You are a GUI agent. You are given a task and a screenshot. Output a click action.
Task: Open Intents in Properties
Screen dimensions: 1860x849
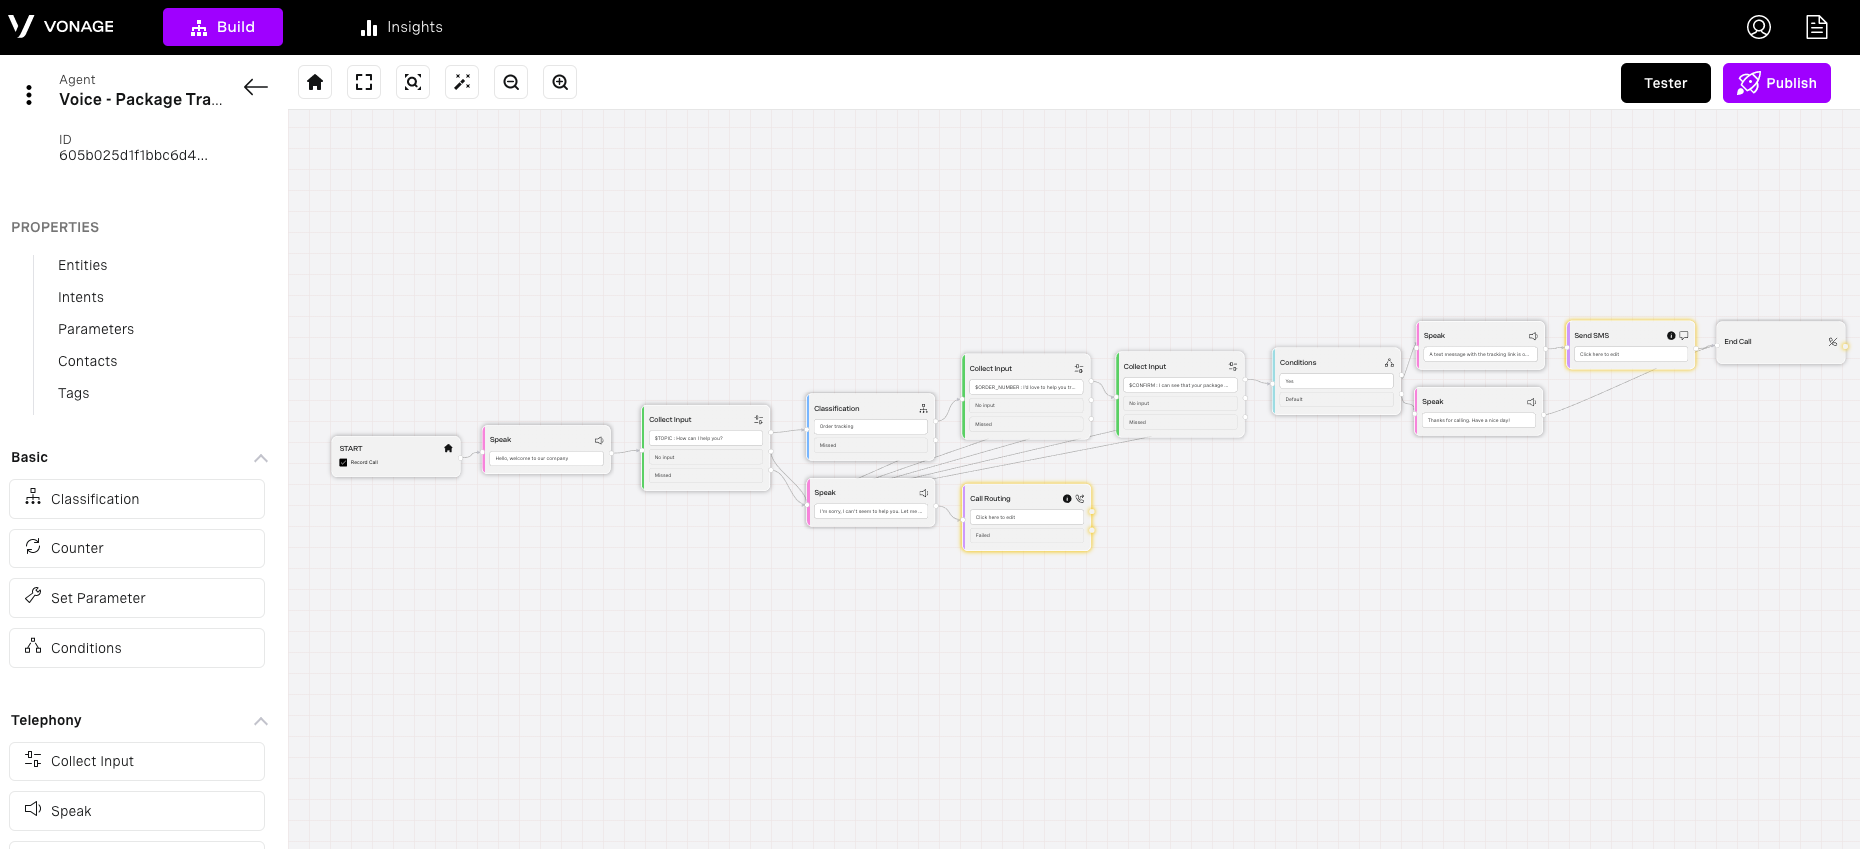[x=81, y=297]
